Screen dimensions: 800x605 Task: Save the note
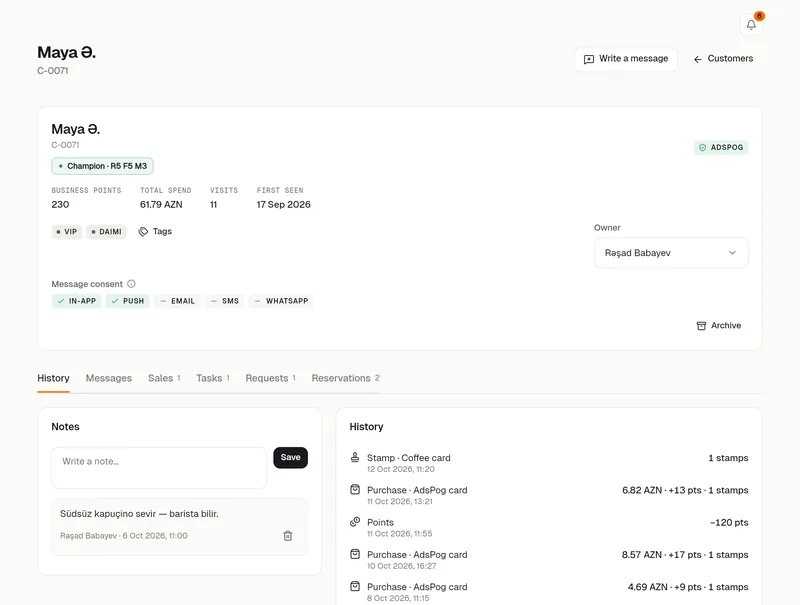290,458
